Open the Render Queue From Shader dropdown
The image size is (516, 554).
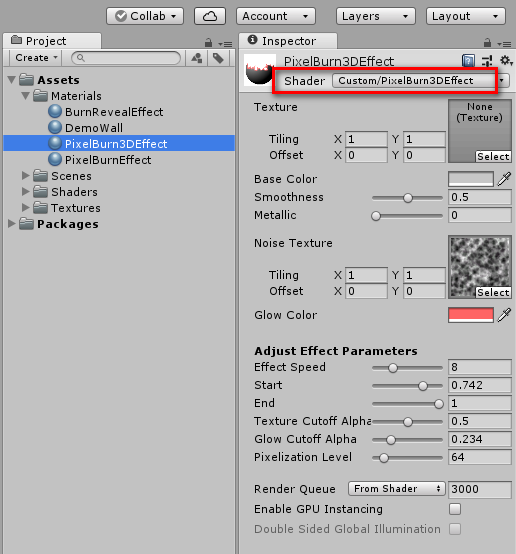(397, 489)
